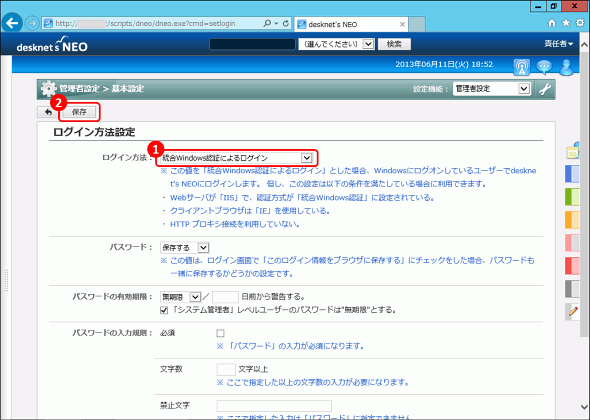Click the desknet's NEO logo
The width and height of the screenshot is (590, 420).
point(52,45)
